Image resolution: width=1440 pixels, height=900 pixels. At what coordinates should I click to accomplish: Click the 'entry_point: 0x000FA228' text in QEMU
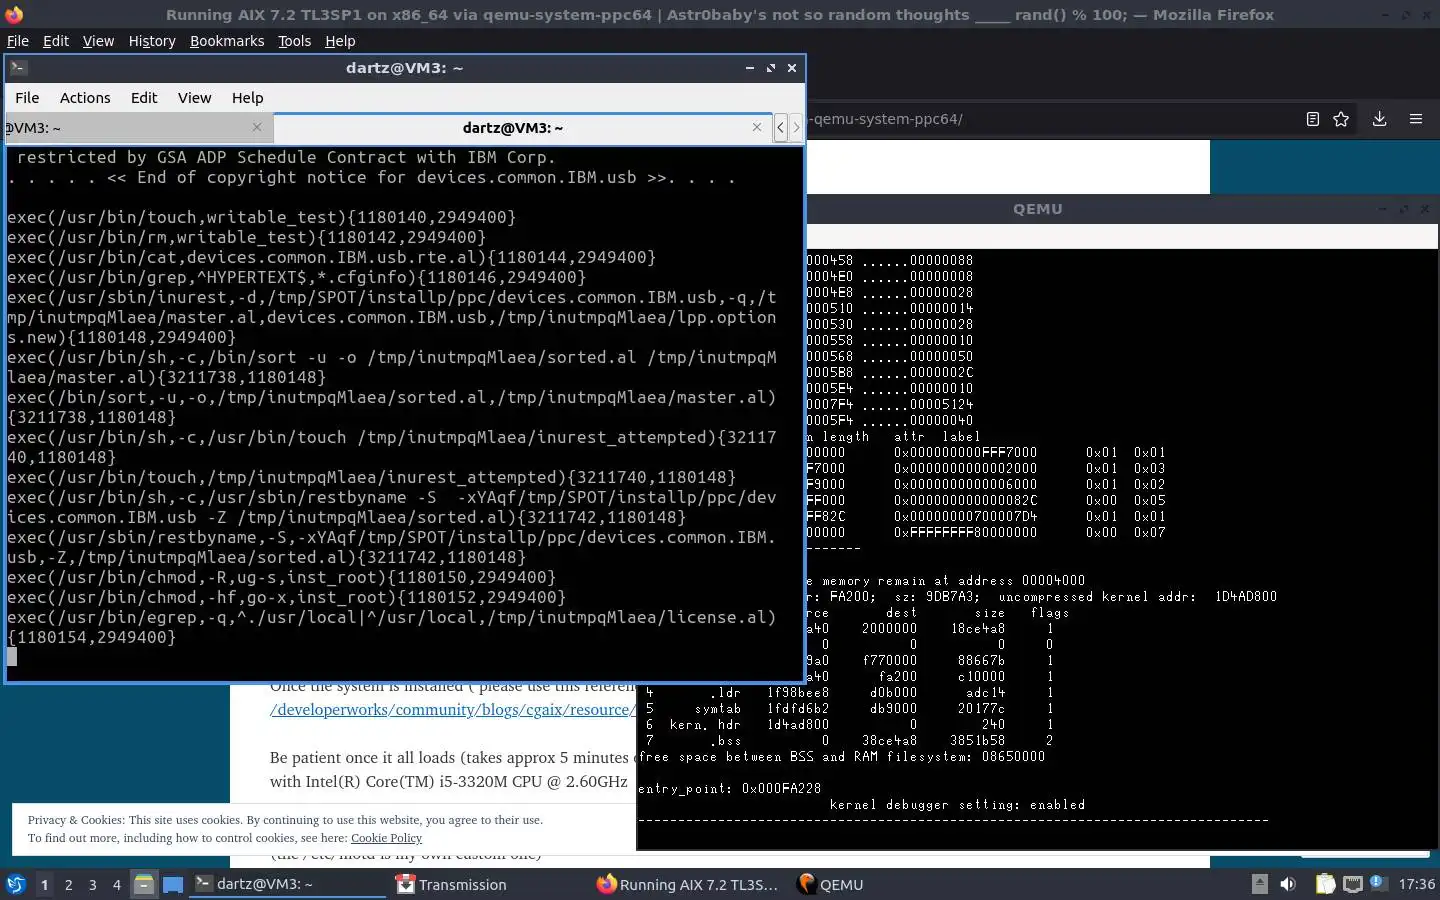pos(729,789)
